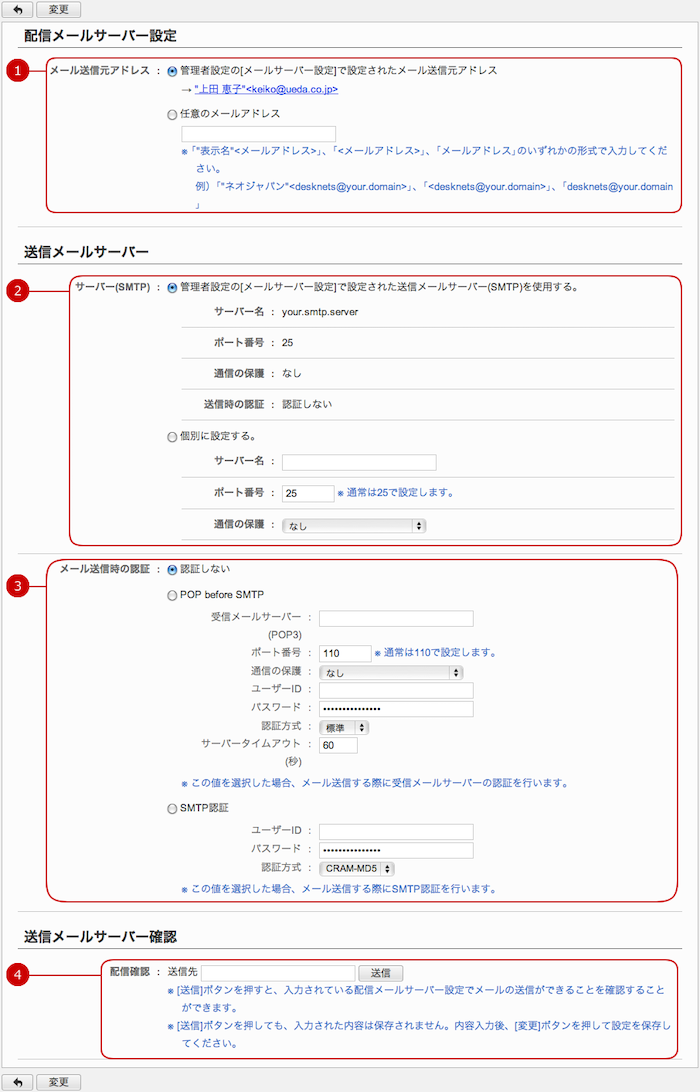Focus the POP3 port number field showing 110
The width and height of the screenshot is (700, 1092).
tap(345, 653)
